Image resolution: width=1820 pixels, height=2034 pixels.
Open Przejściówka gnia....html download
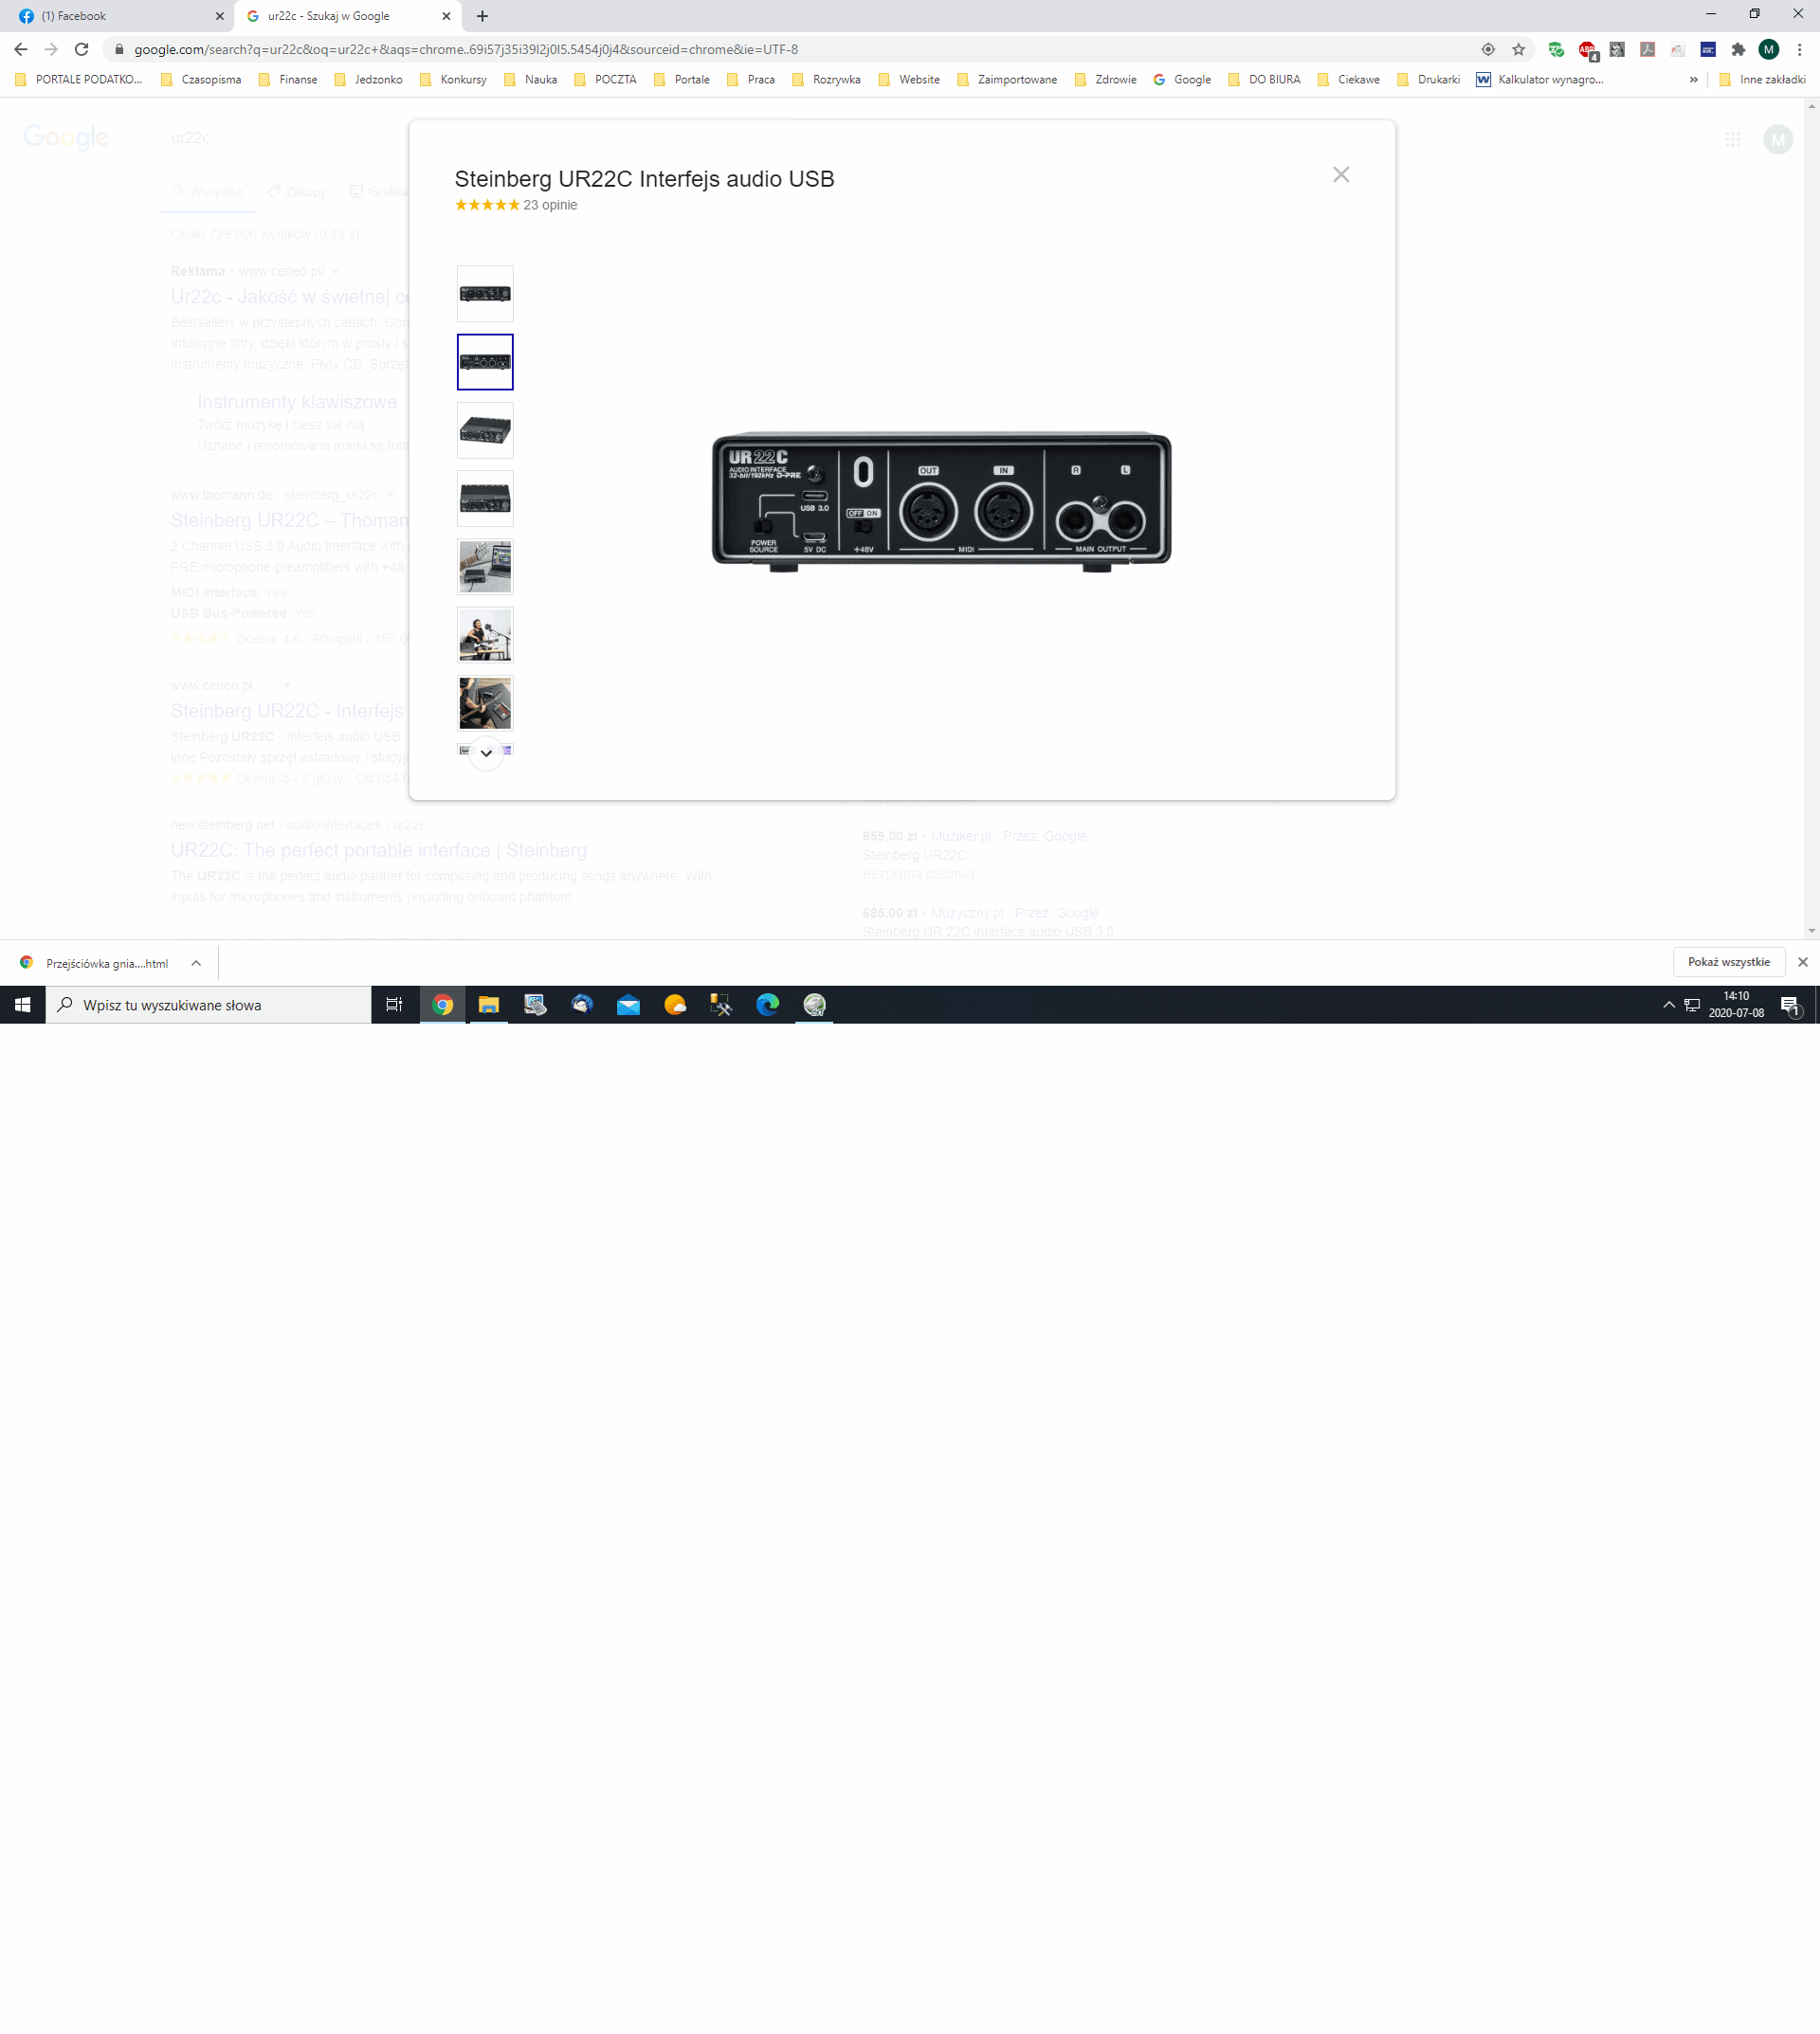click(x=96, y=963)
